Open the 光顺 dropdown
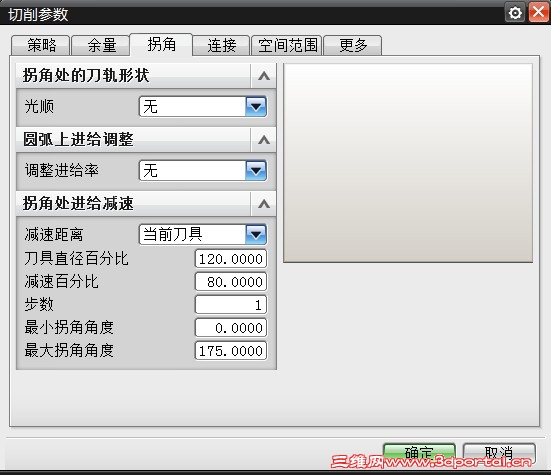 pyautogui.click(x=203, y=106)
